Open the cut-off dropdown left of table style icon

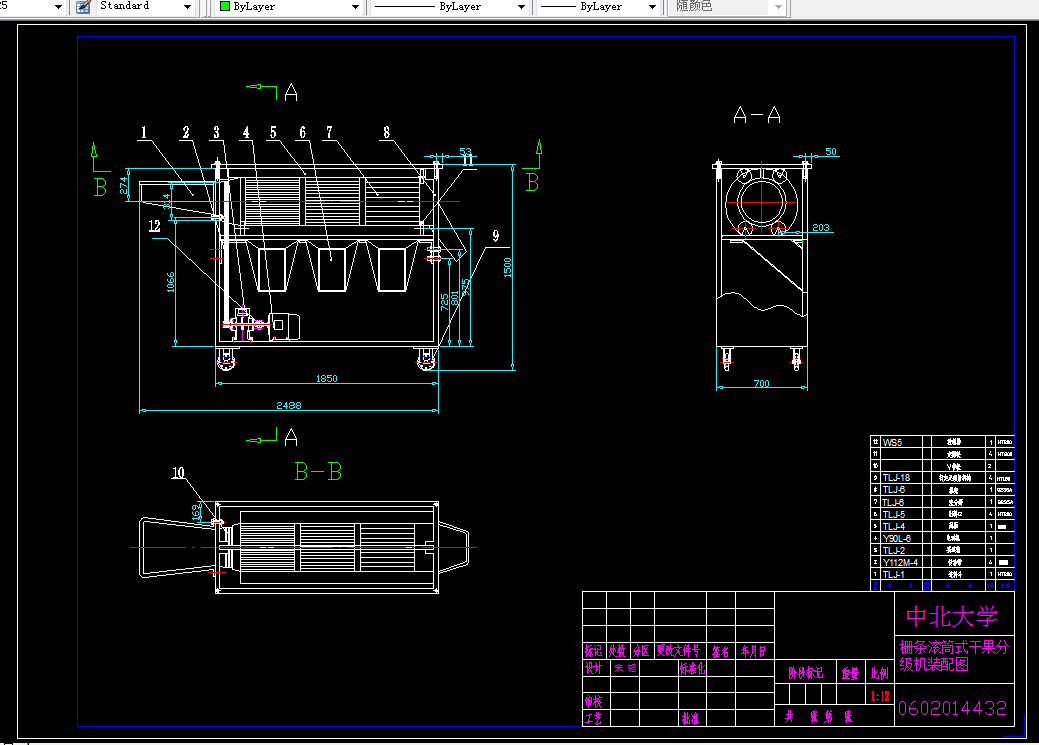[58, 7]
